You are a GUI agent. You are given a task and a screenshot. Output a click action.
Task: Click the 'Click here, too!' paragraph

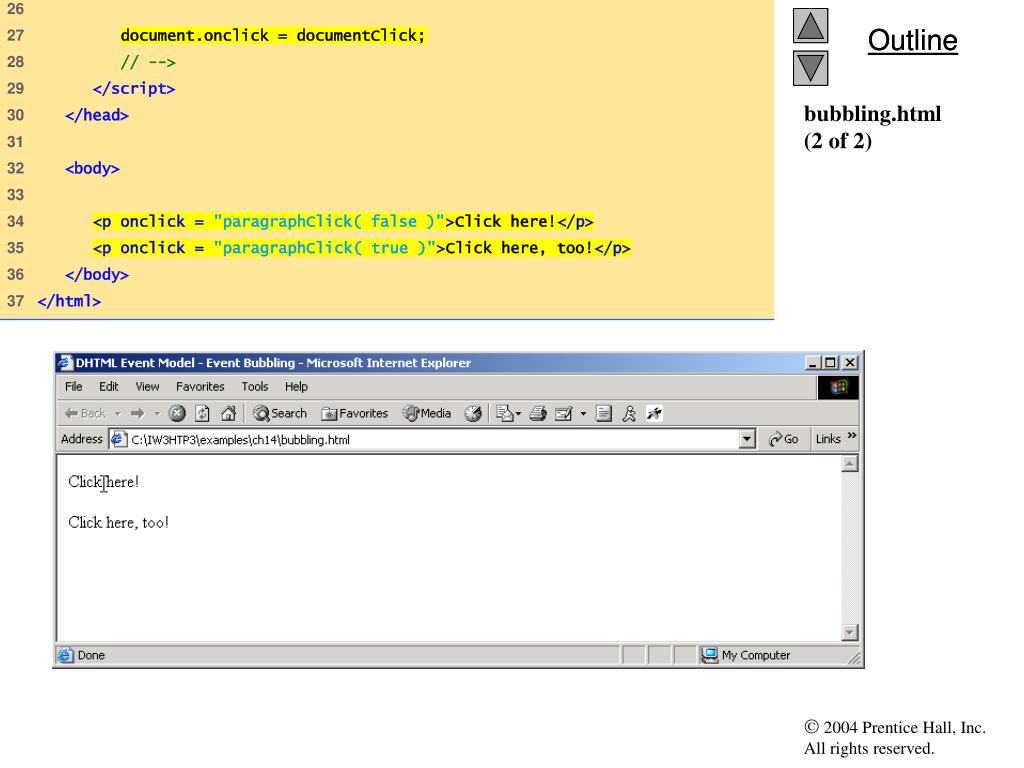pos(118,522)
